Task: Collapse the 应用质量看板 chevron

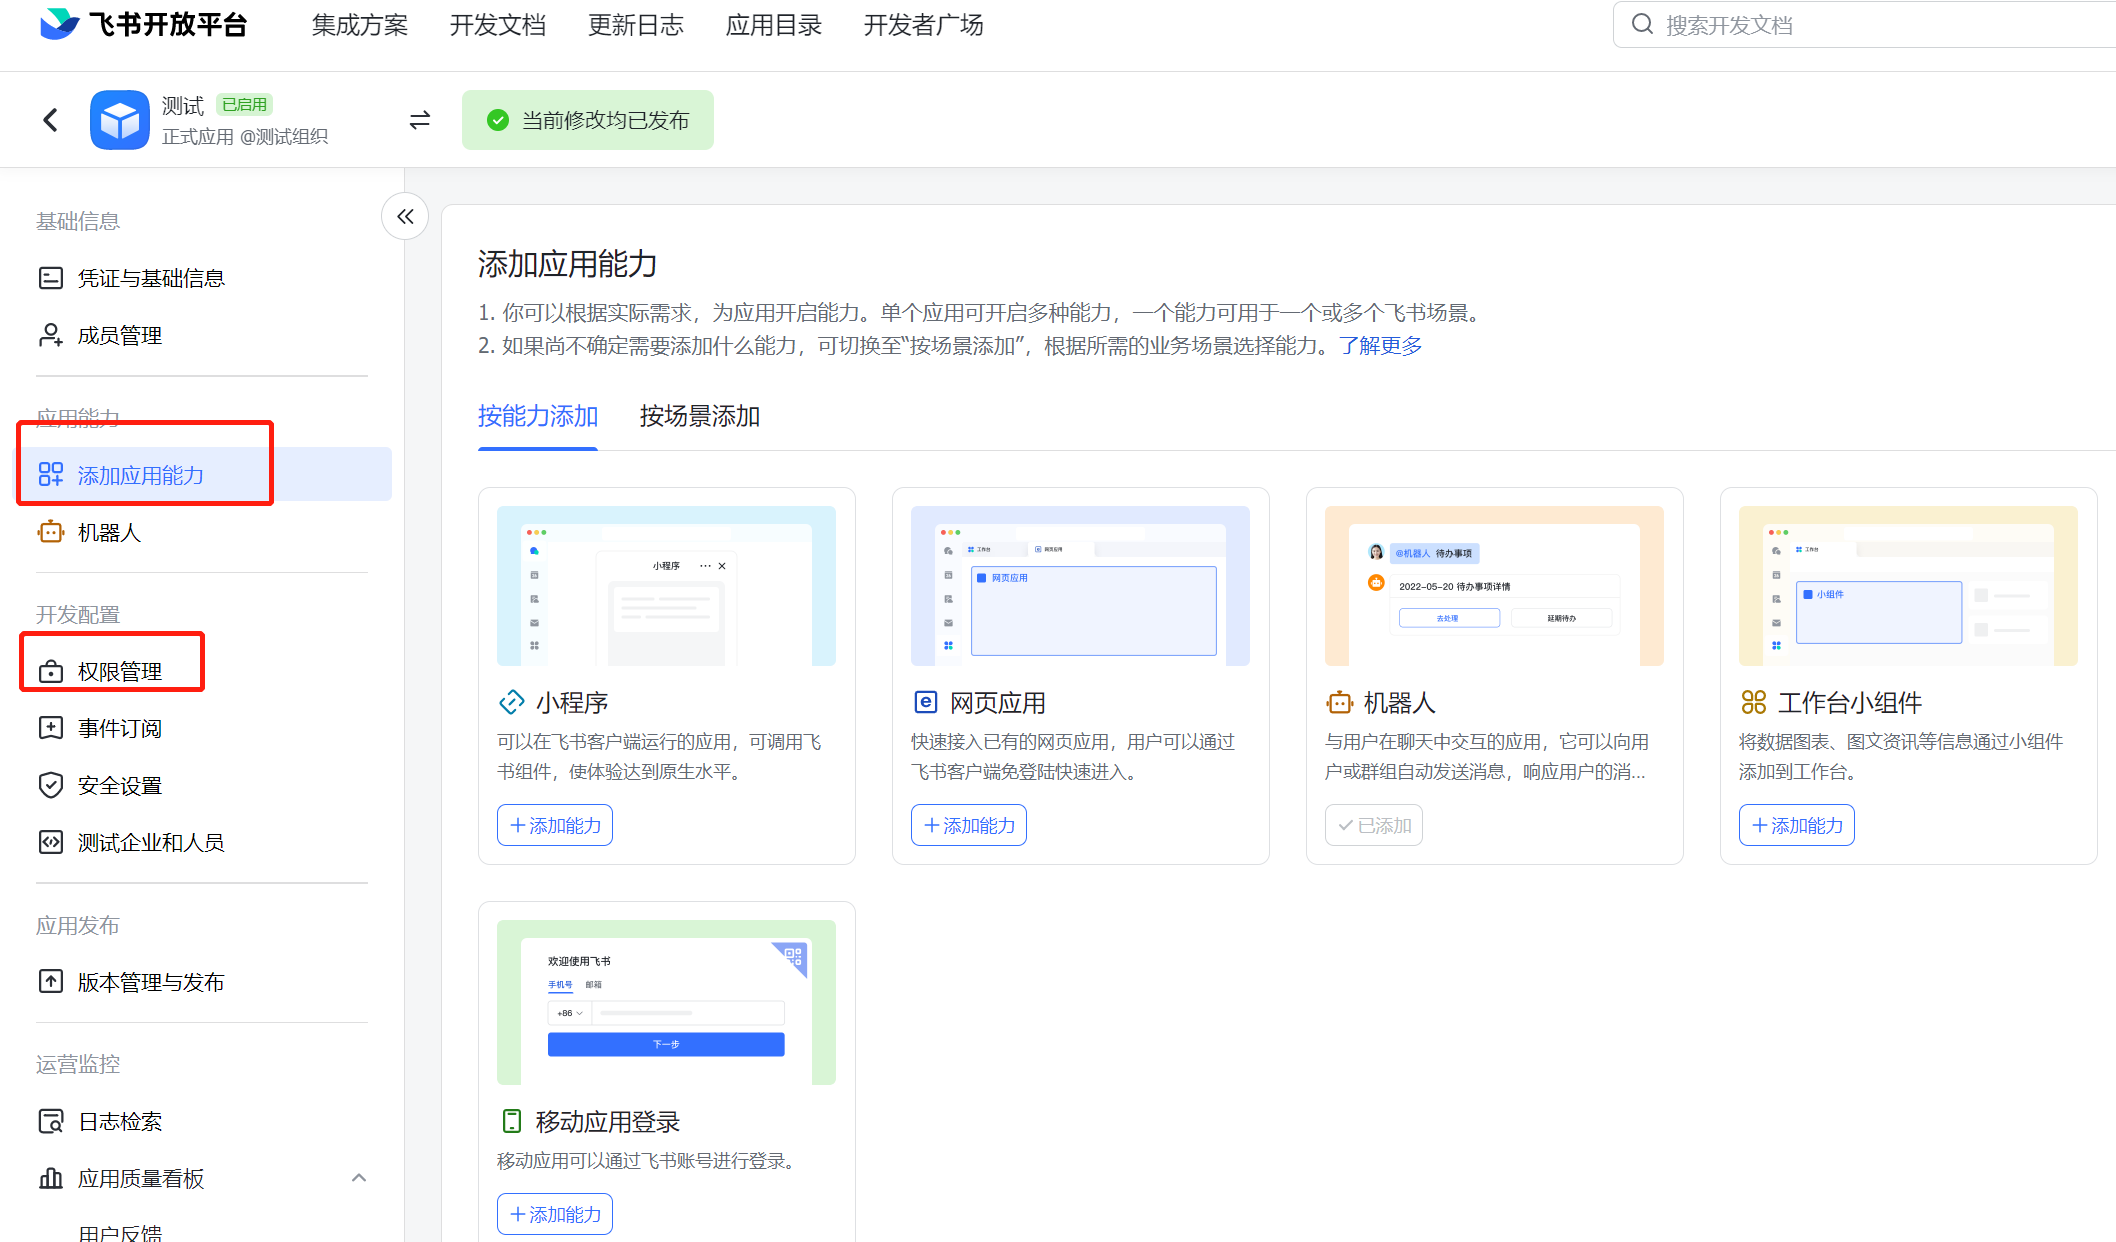Action: tap(359, 1178)
